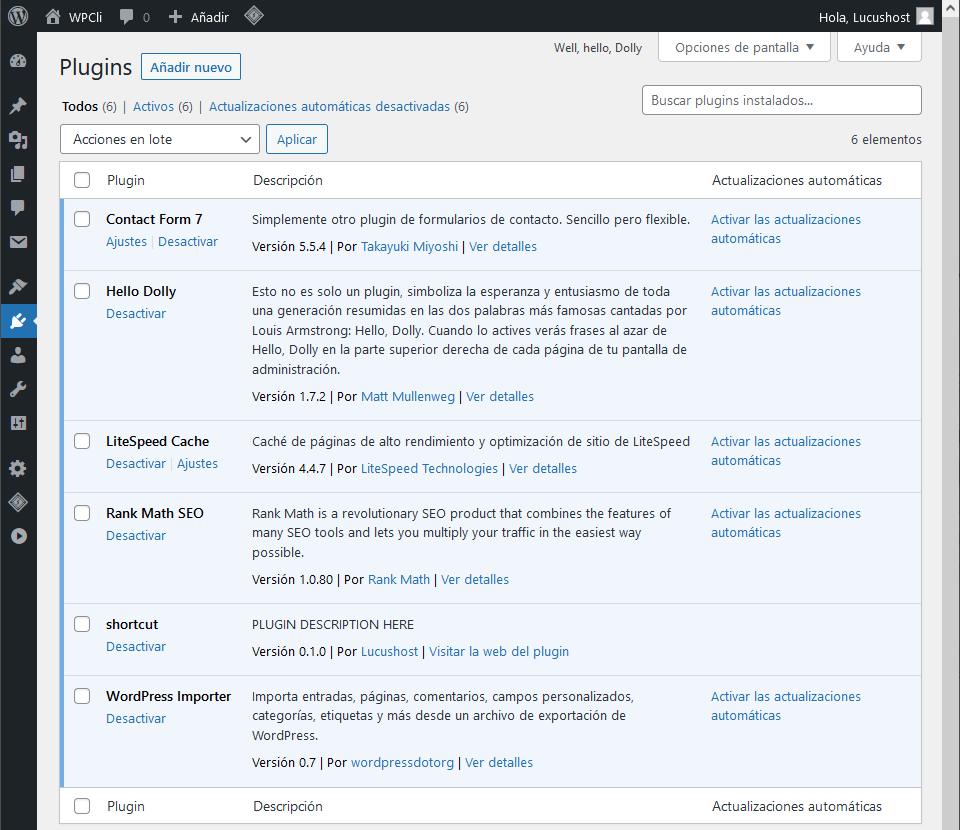
Task: Open the WordPress logo menu
Action: (18, 16)
